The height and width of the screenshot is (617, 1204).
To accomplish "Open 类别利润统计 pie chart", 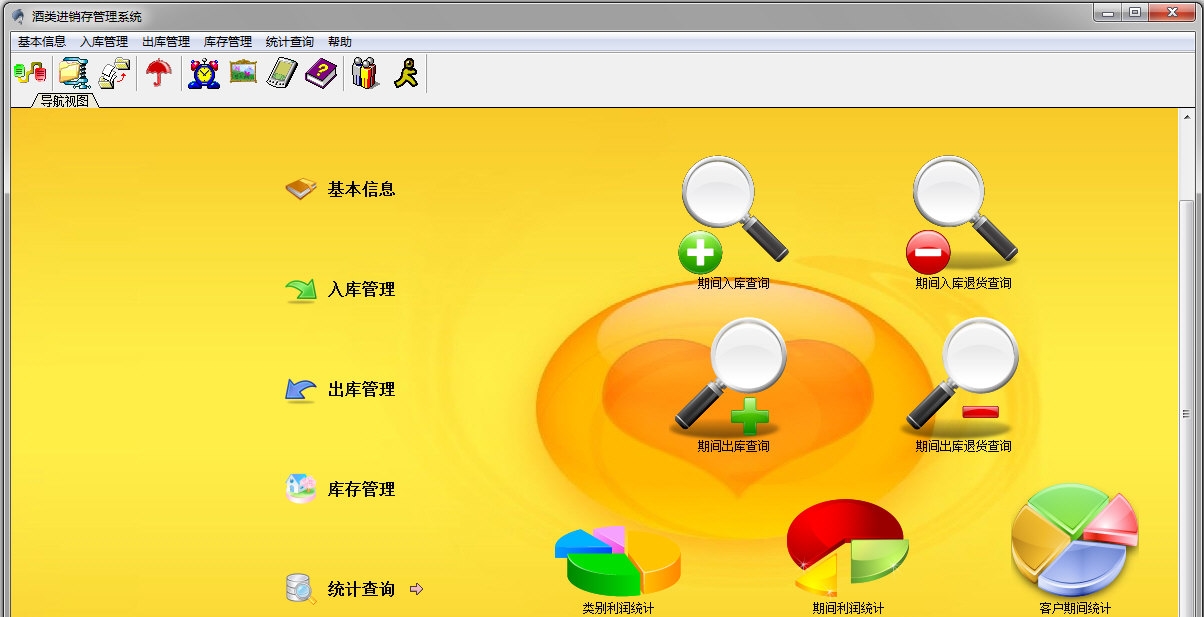I will click(x=618, y=560).
